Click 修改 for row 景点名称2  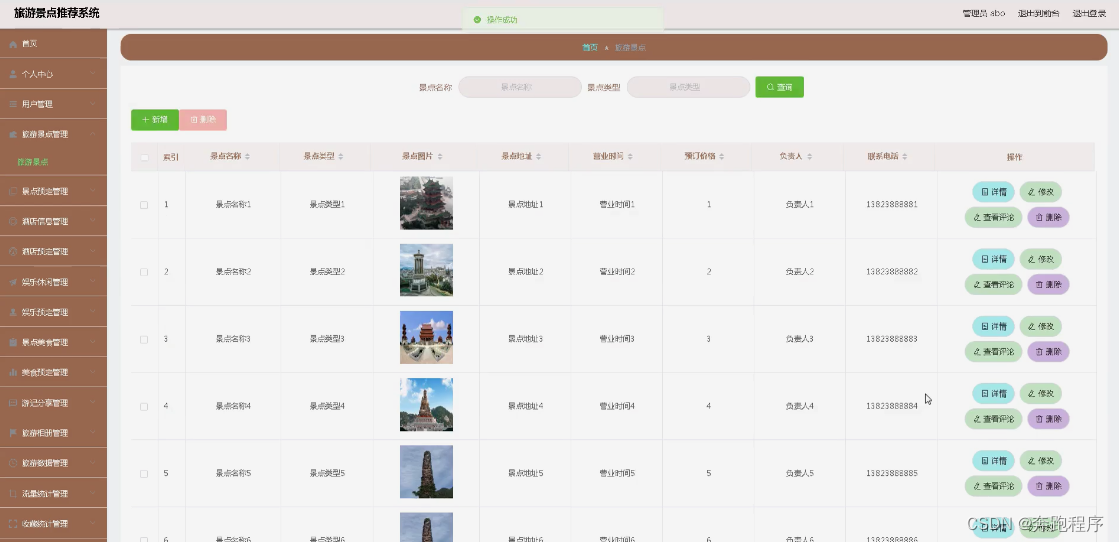(x=1040, y=259)
